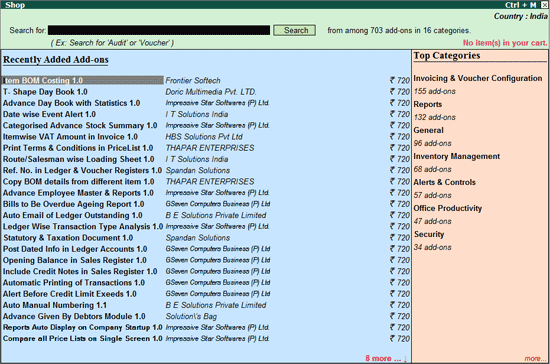Choose Itemwise VAT Amount in Invoice 1.0
The height and width of the screenshot is (364, 550).
70,137
